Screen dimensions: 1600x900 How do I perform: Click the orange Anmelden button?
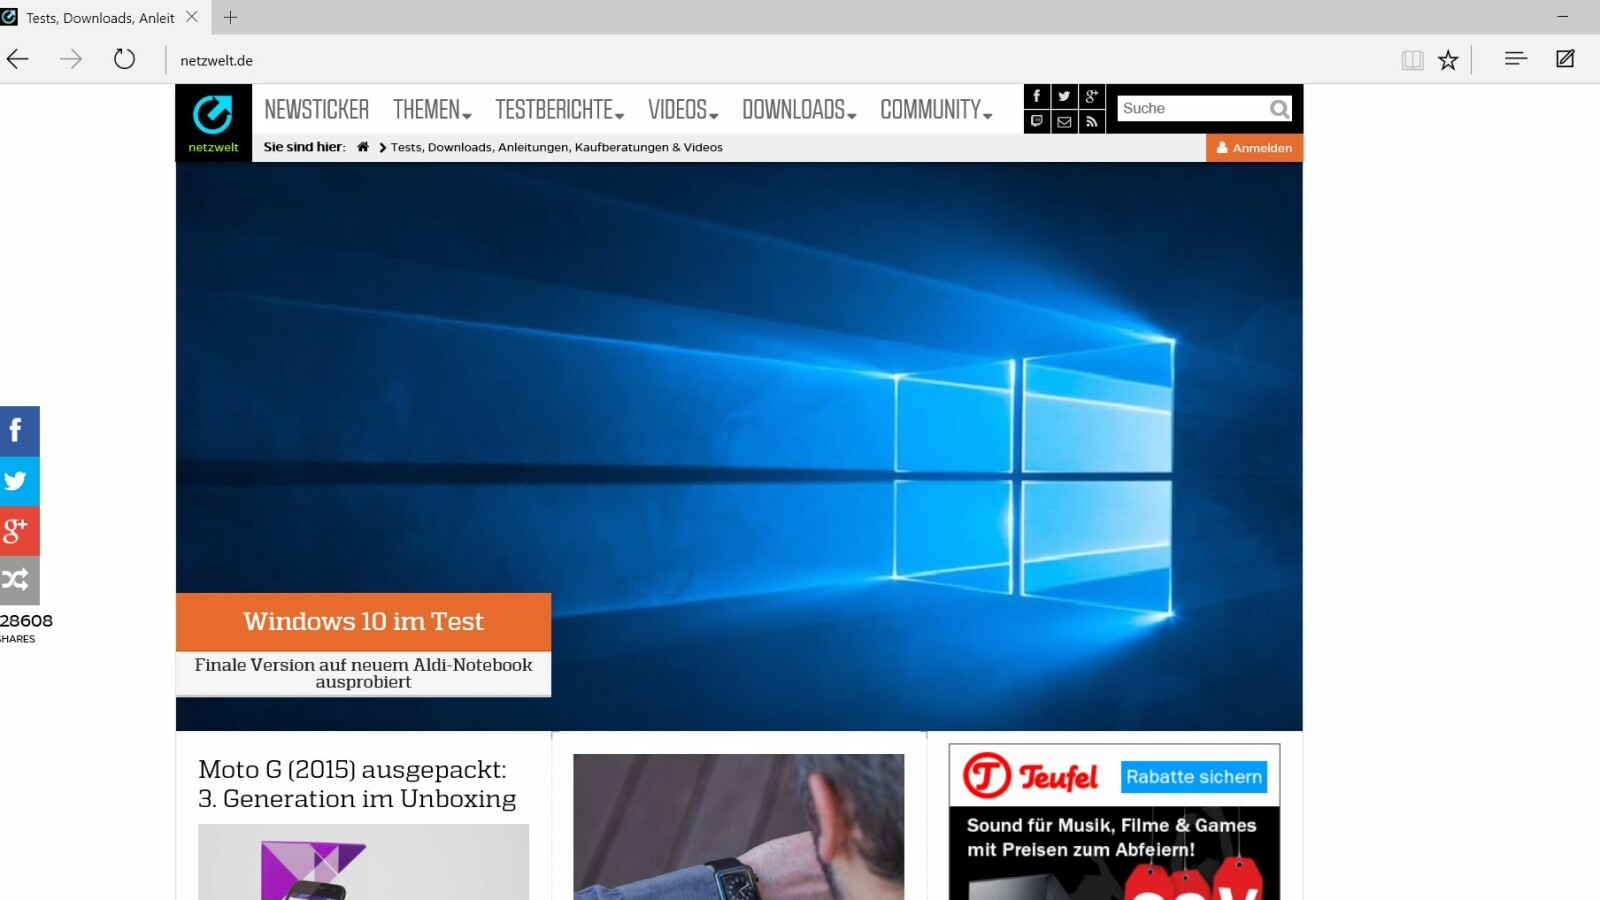[x=1254, y=147]
